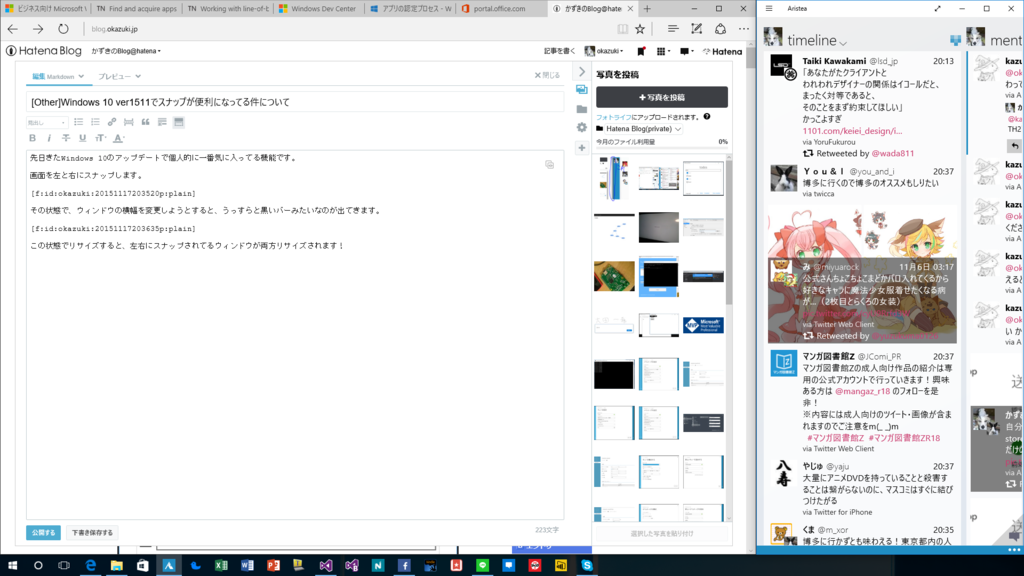Insert a blockquote using the quote icon
Viewport: 1024px width, 576px height.
point(146,122)
